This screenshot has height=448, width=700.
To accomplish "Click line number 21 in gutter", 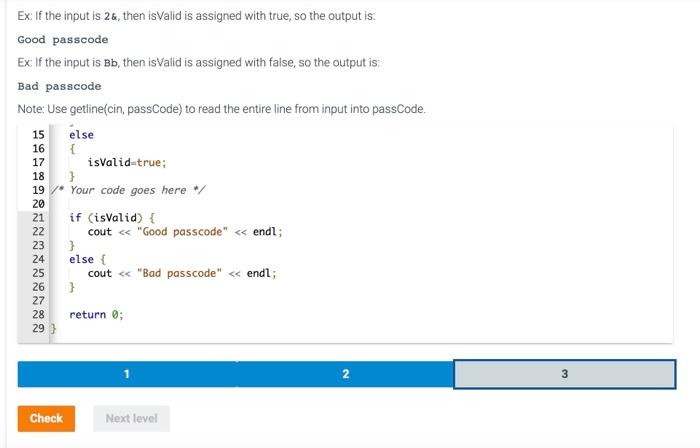I will pyautogui.click(x=38, y=218).
